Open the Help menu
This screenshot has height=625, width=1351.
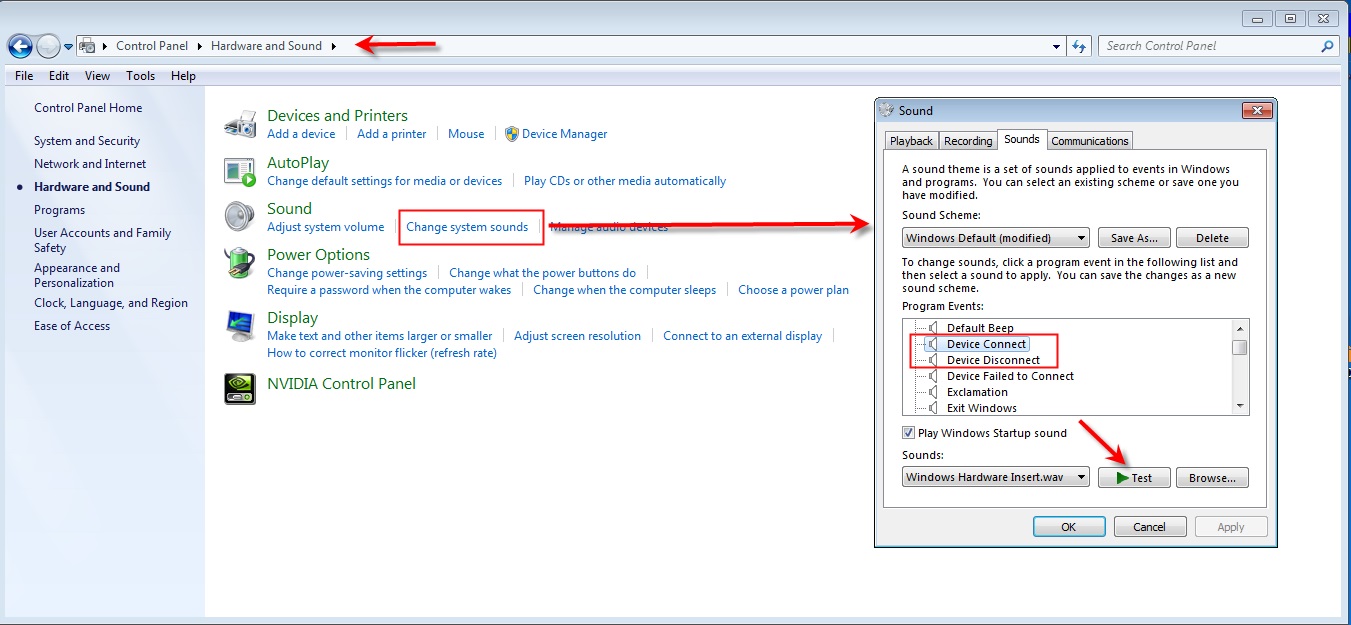pyautogui.click(x=183, y=76)
